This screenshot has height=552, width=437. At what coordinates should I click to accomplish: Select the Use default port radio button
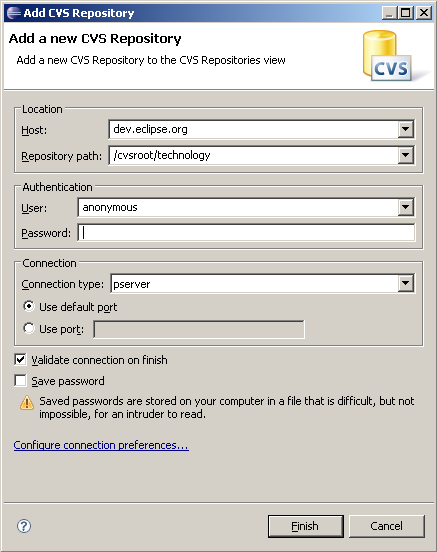coord(29,306)
